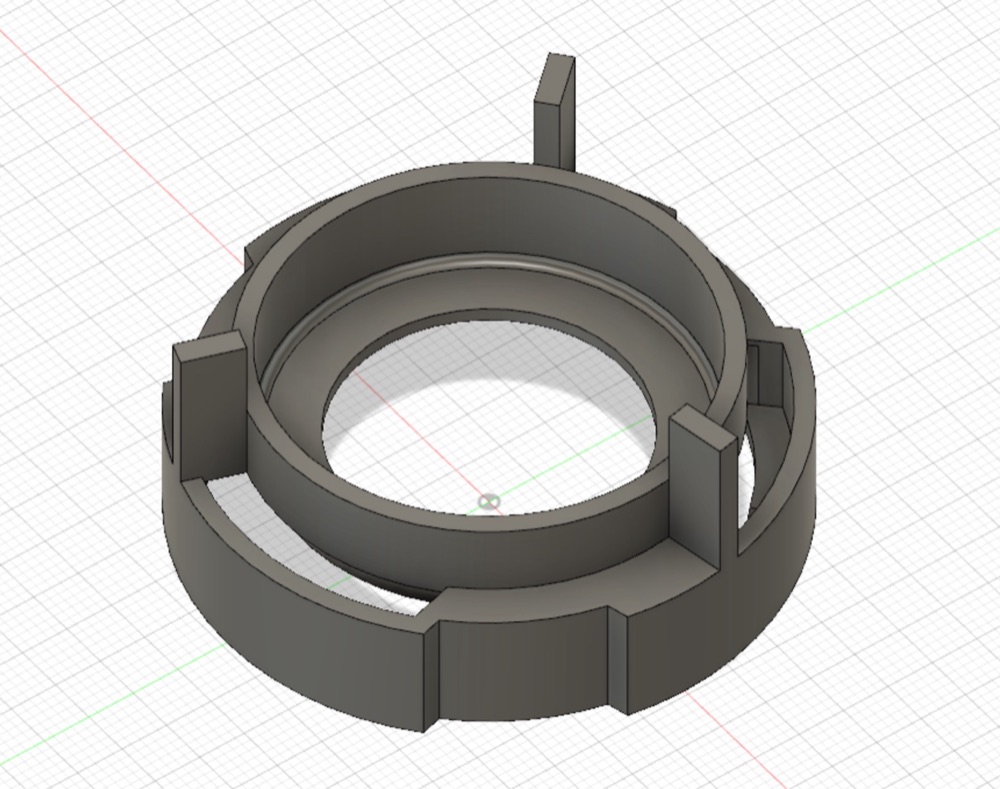This screenshot has height=789, width=1000.
Task: Select the rectangular pocket on the ring's right side
Action: coord(768,374)
